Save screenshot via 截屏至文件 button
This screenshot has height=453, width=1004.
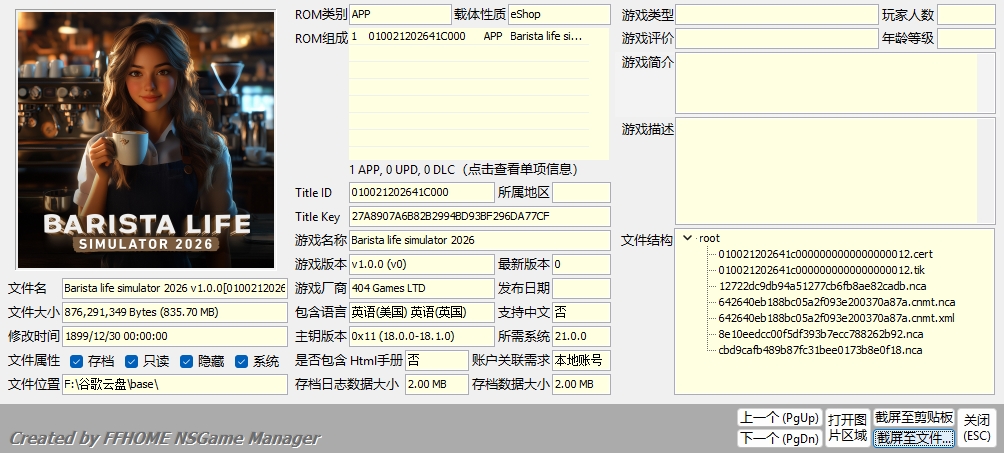(x=913, y=438)
